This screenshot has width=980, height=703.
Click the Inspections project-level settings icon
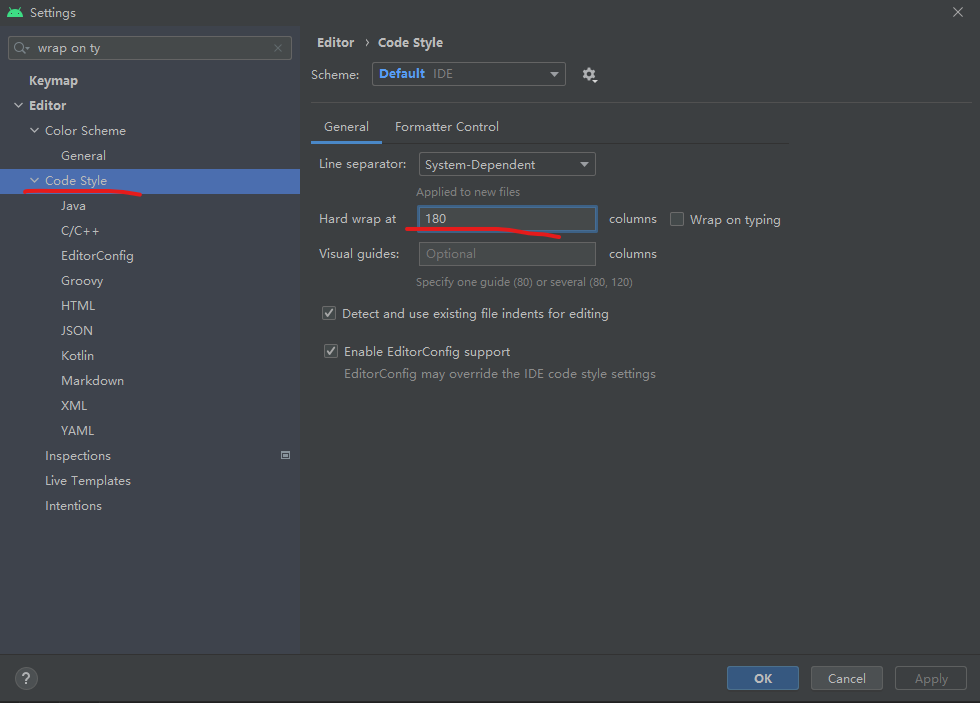pos(286,456)
